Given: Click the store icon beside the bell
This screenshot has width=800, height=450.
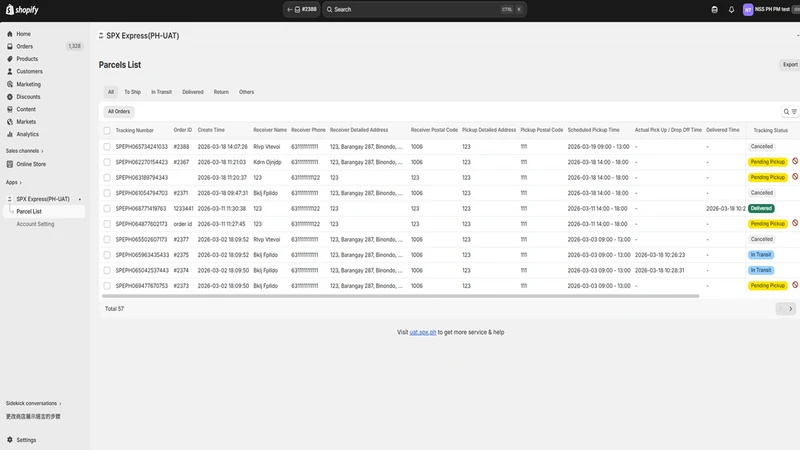Looking at the screenshot, I should click(714, 10).
